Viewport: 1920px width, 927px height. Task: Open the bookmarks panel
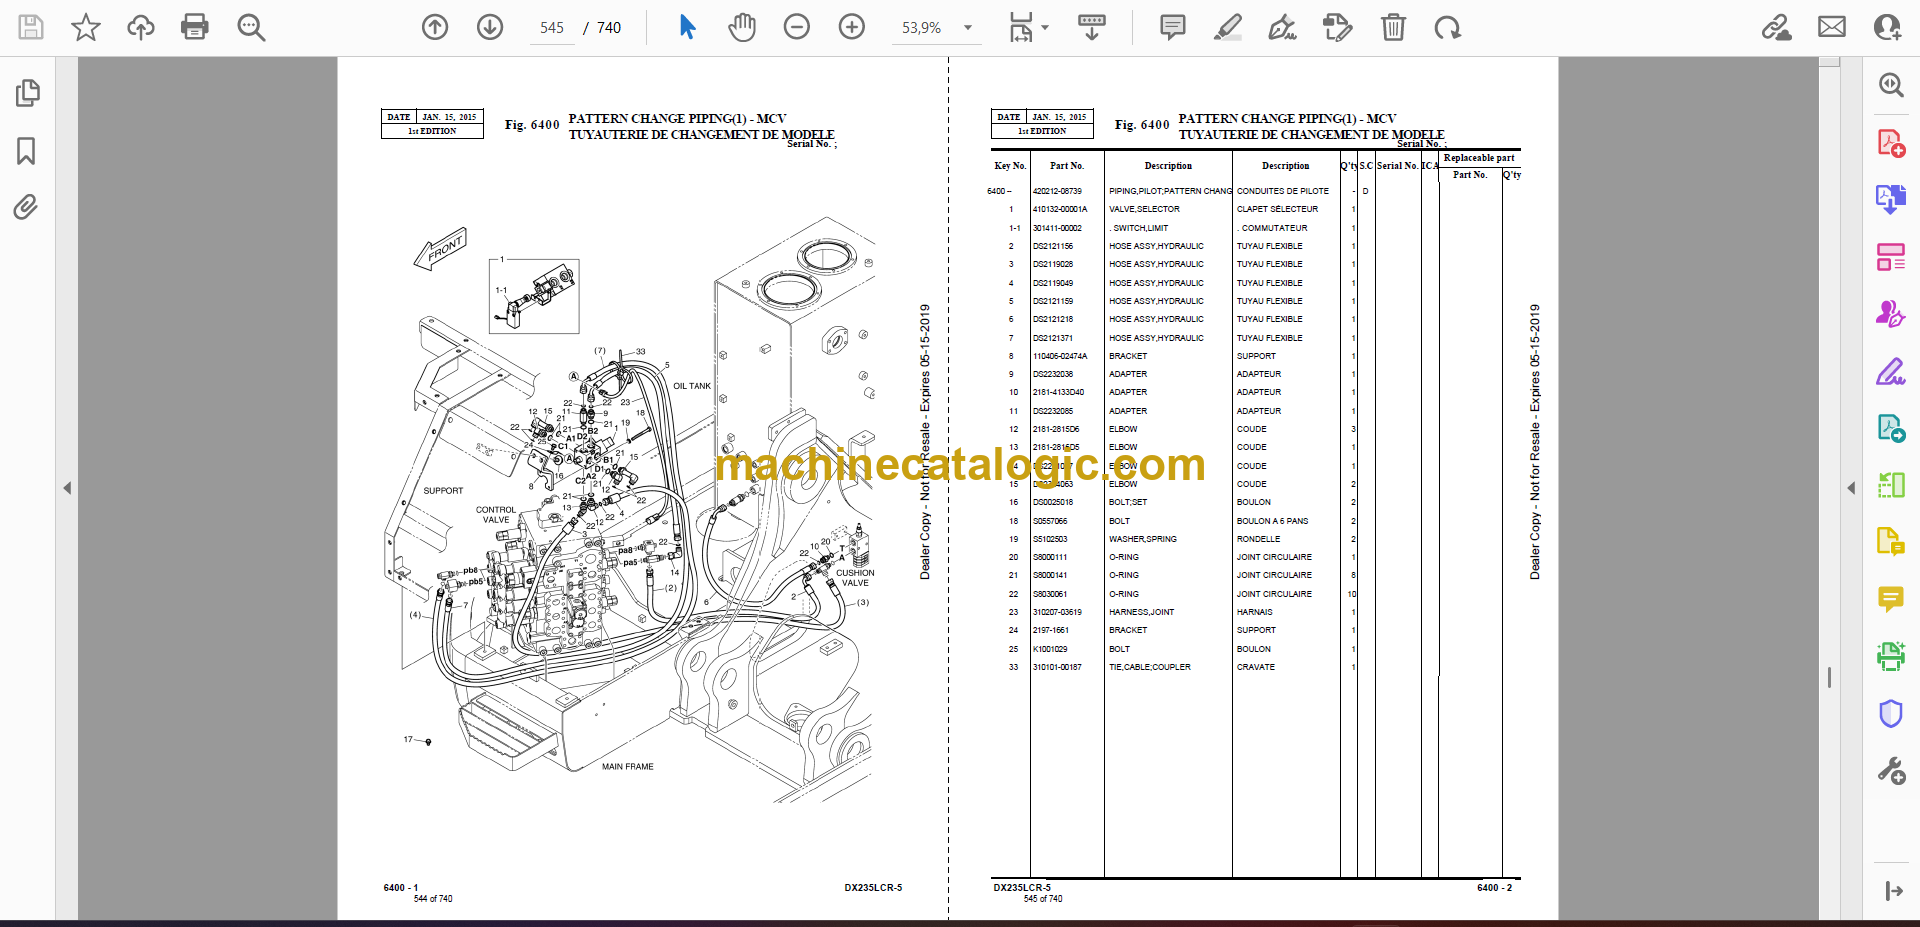[27, 151]
